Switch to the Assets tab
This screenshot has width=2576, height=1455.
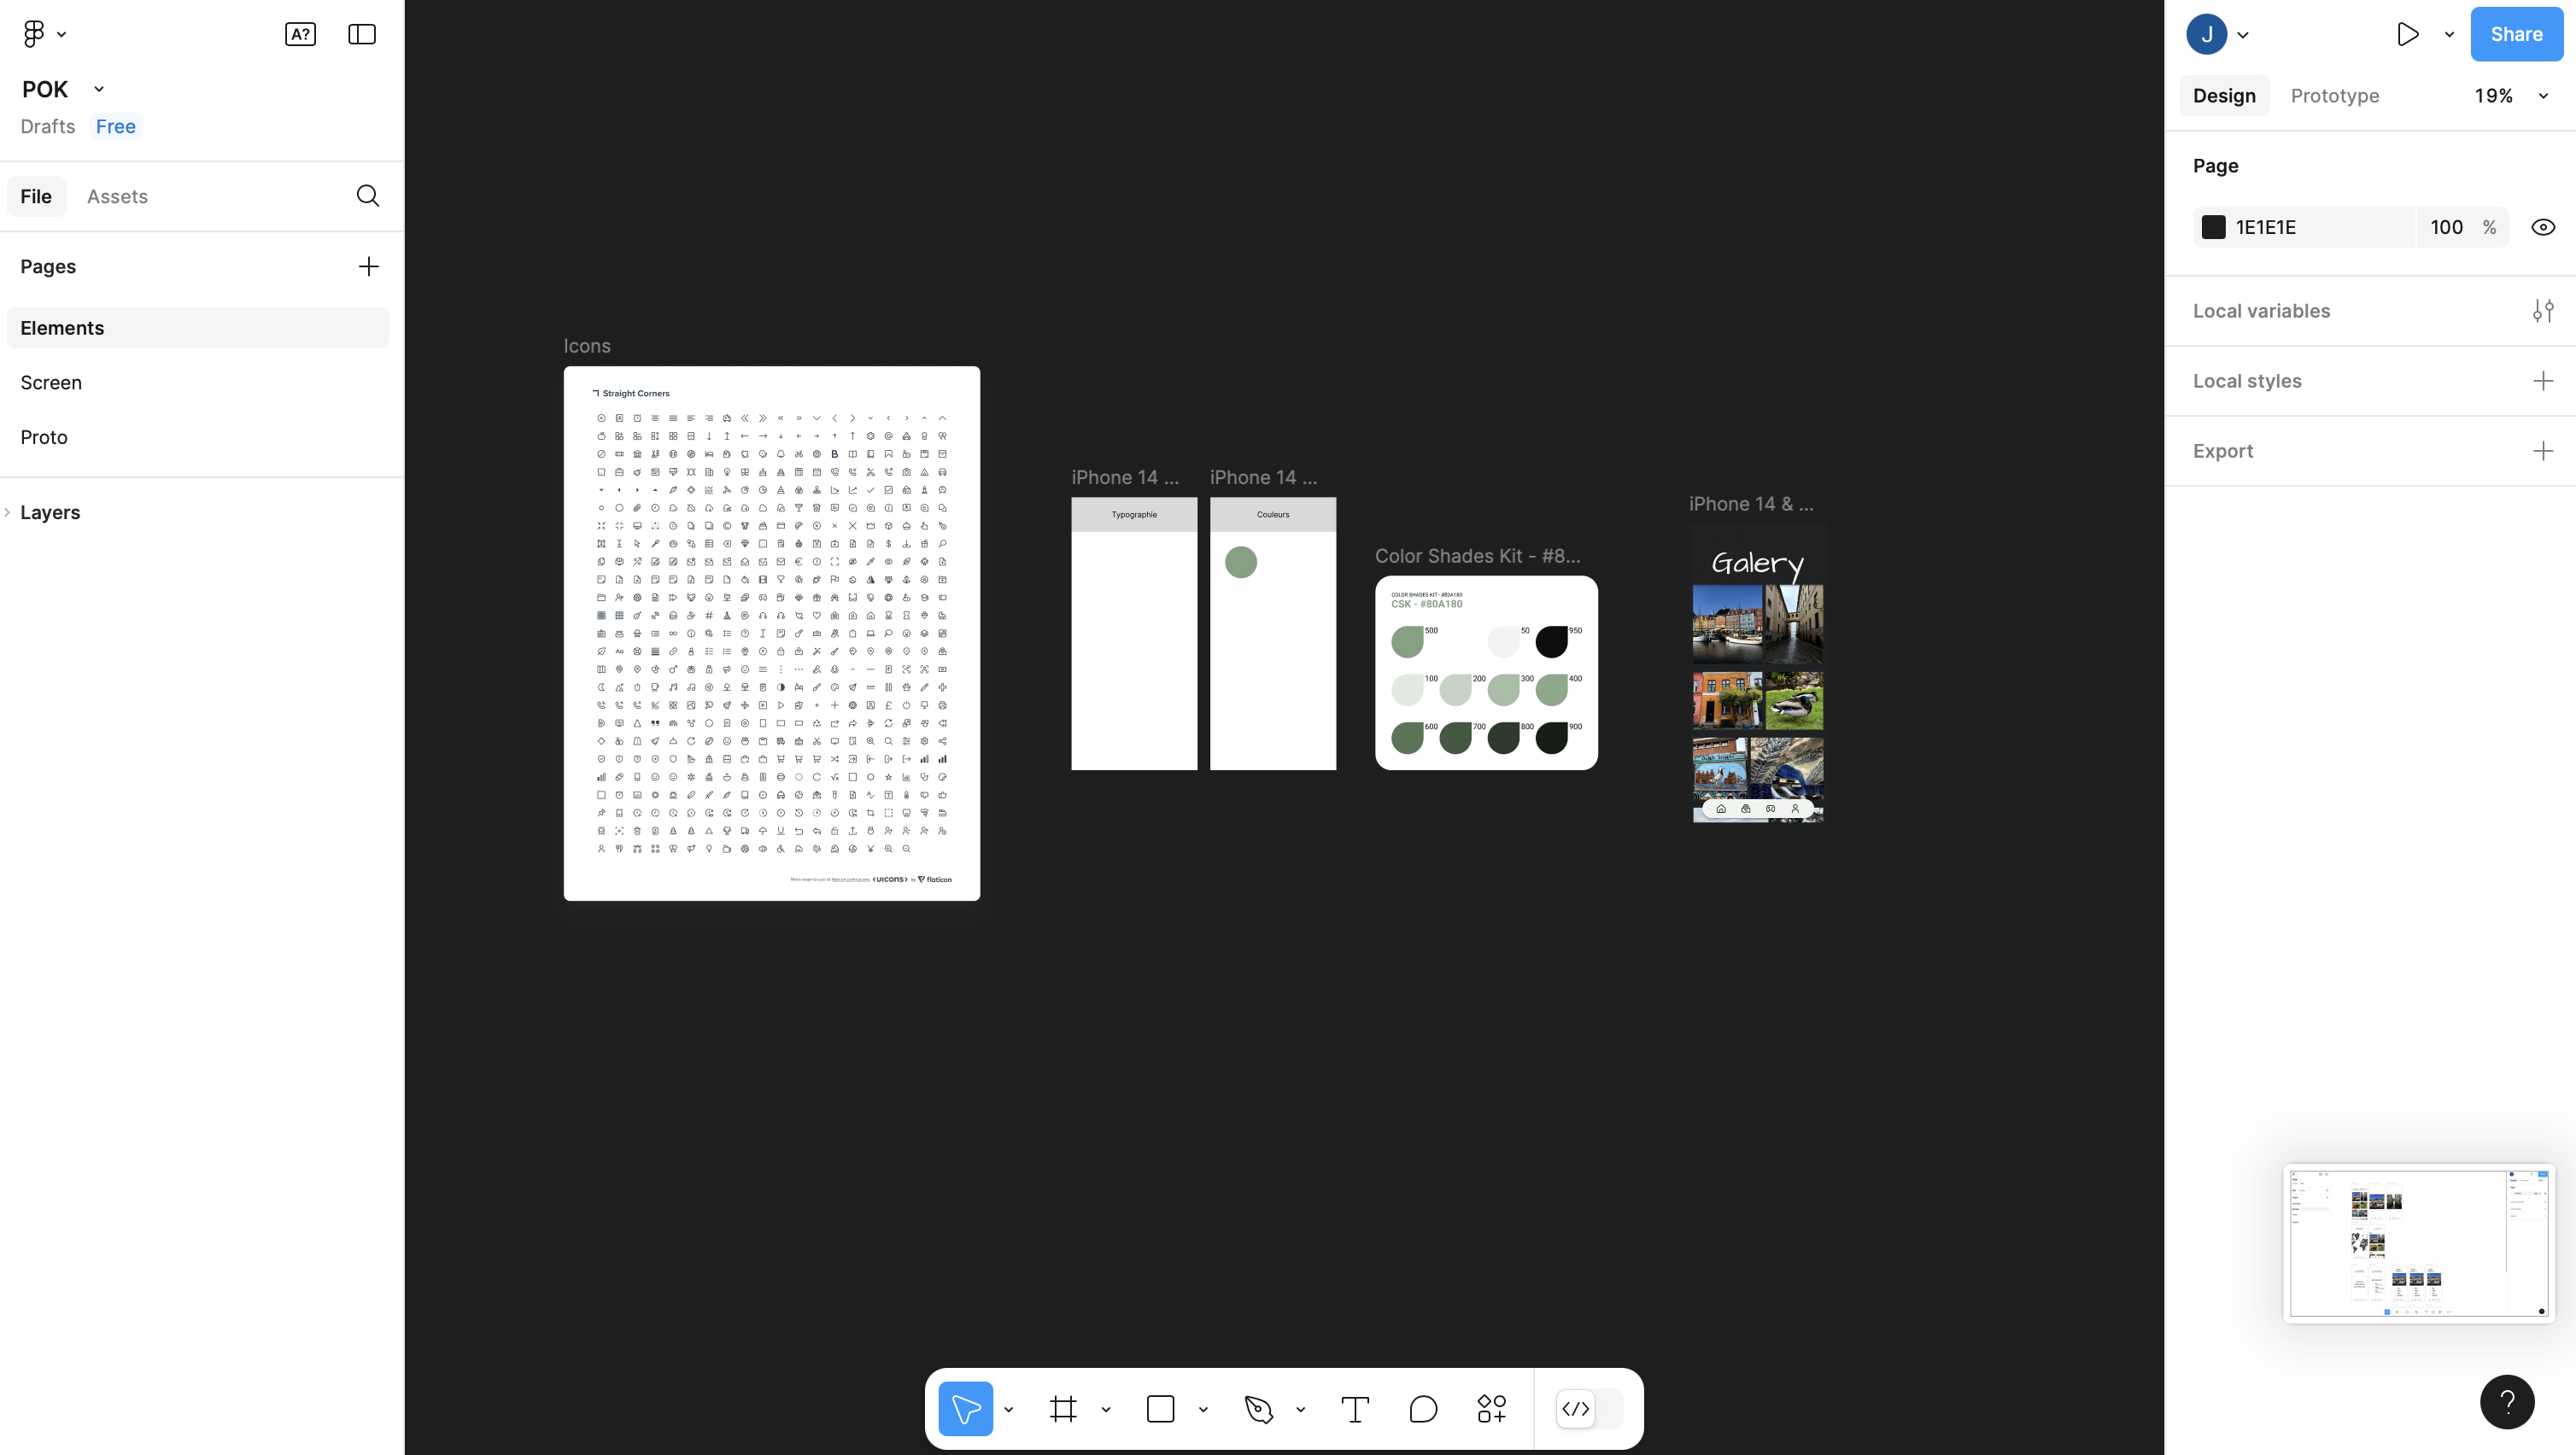coord(117,196)
